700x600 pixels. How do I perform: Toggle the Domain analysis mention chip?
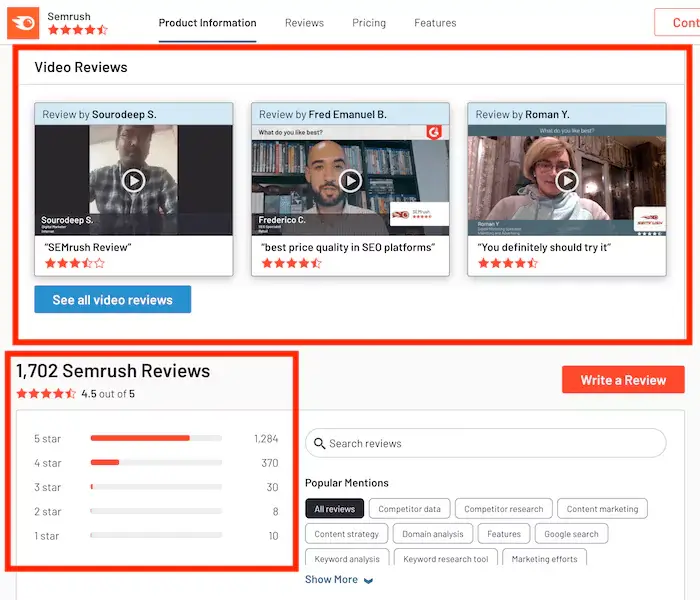point(433,534)
